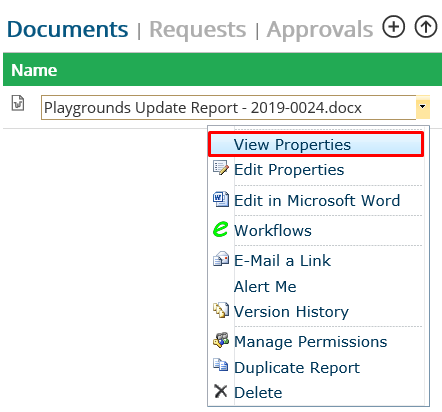
Task: Click the Manage Permissions keys icon
Action: (221, 340)
